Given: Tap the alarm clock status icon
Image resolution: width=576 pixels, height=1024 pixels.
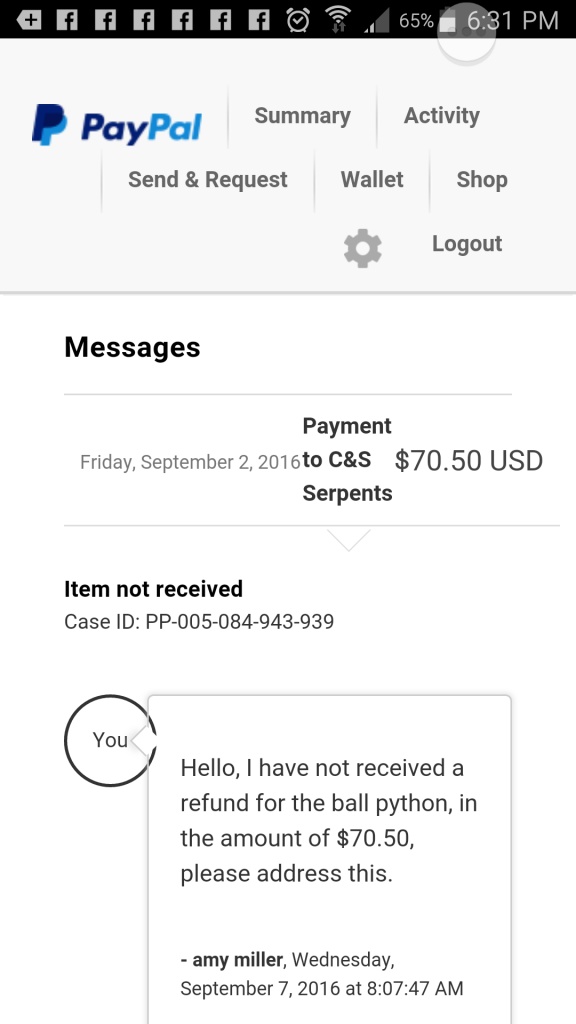Looking at the screenshot, I should [x=298, y=21].
